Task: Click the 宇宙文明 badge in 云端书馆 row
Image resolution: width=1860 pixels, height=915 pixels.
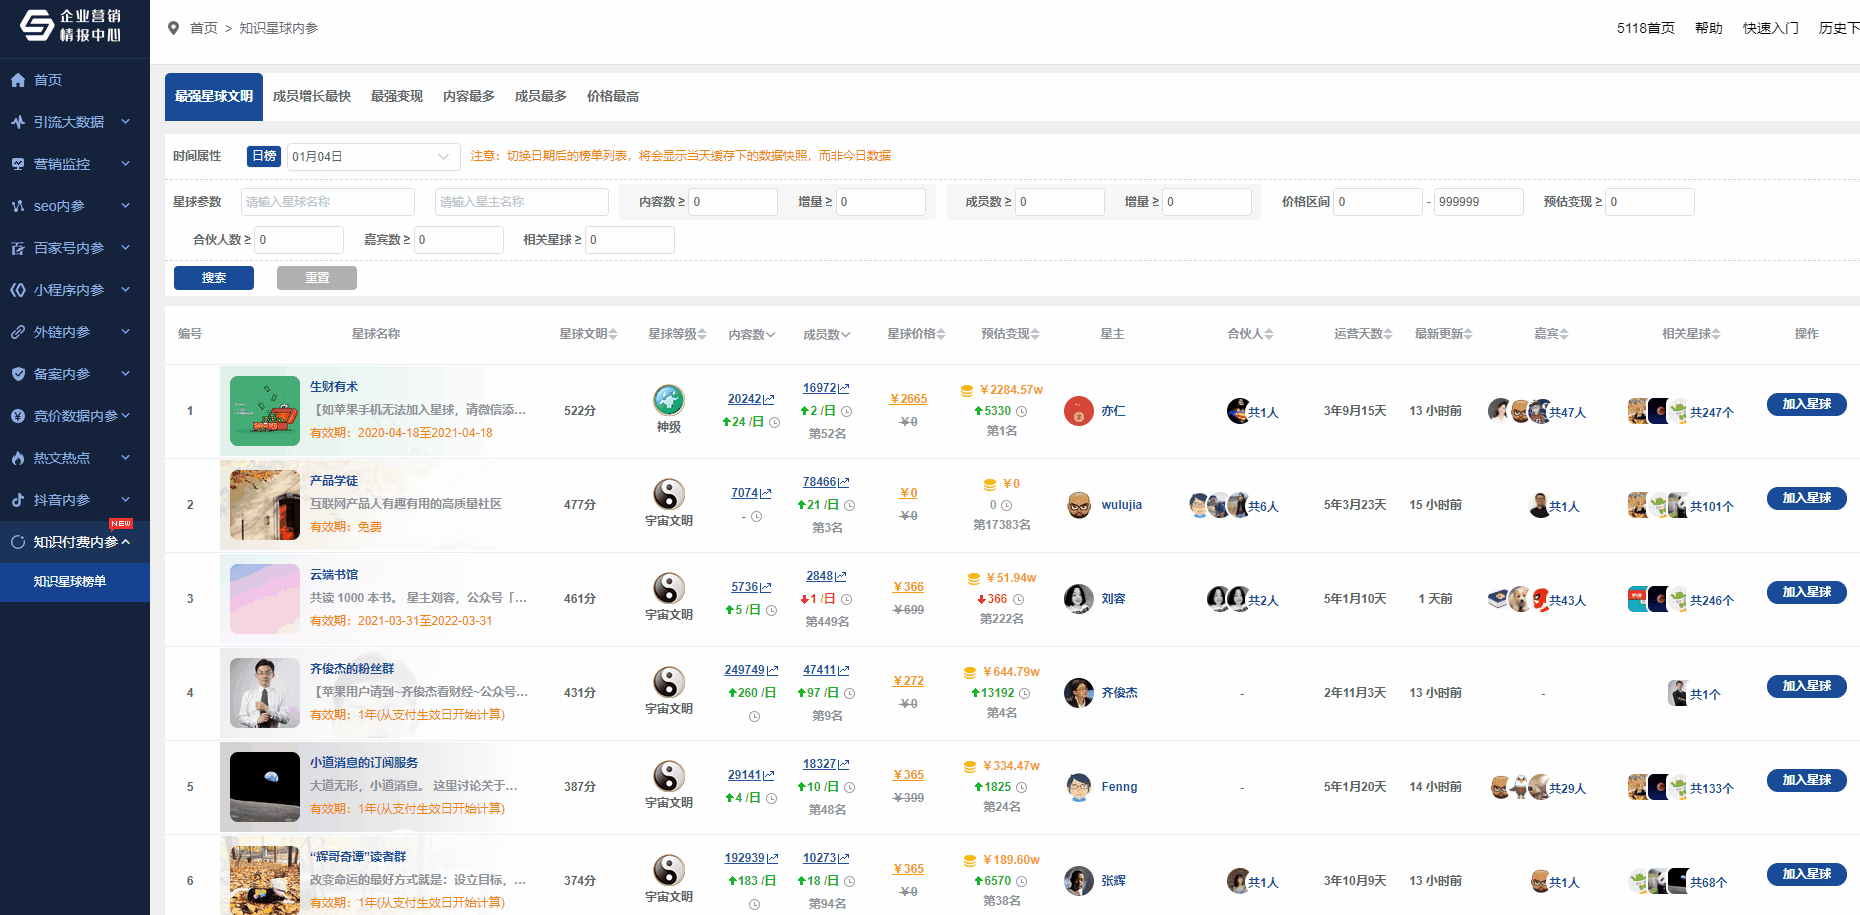Action: (669, 588)
